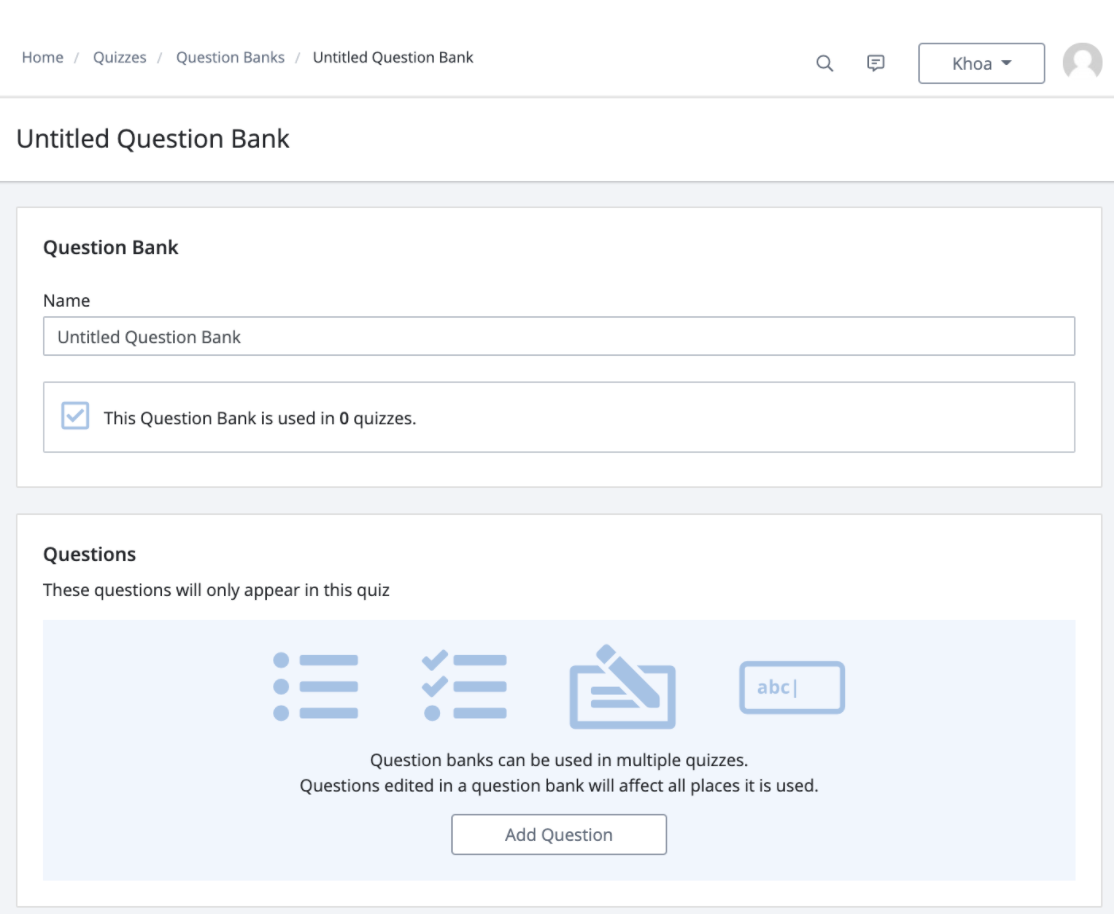Click the bold 0 quizzes count text
1114x914 pixels.
[344, 418]
